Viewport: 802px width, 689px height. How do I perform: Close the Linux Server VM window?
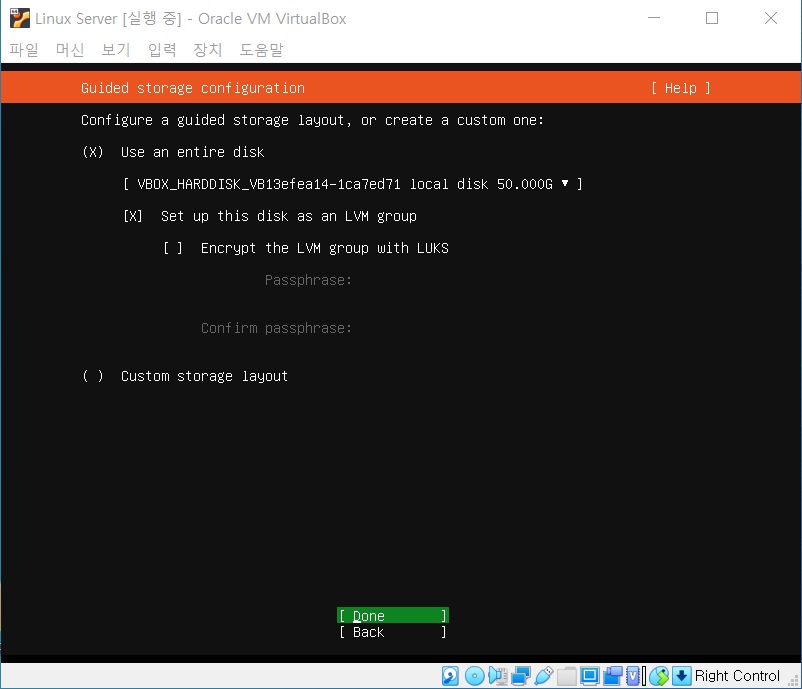point(771,18)
